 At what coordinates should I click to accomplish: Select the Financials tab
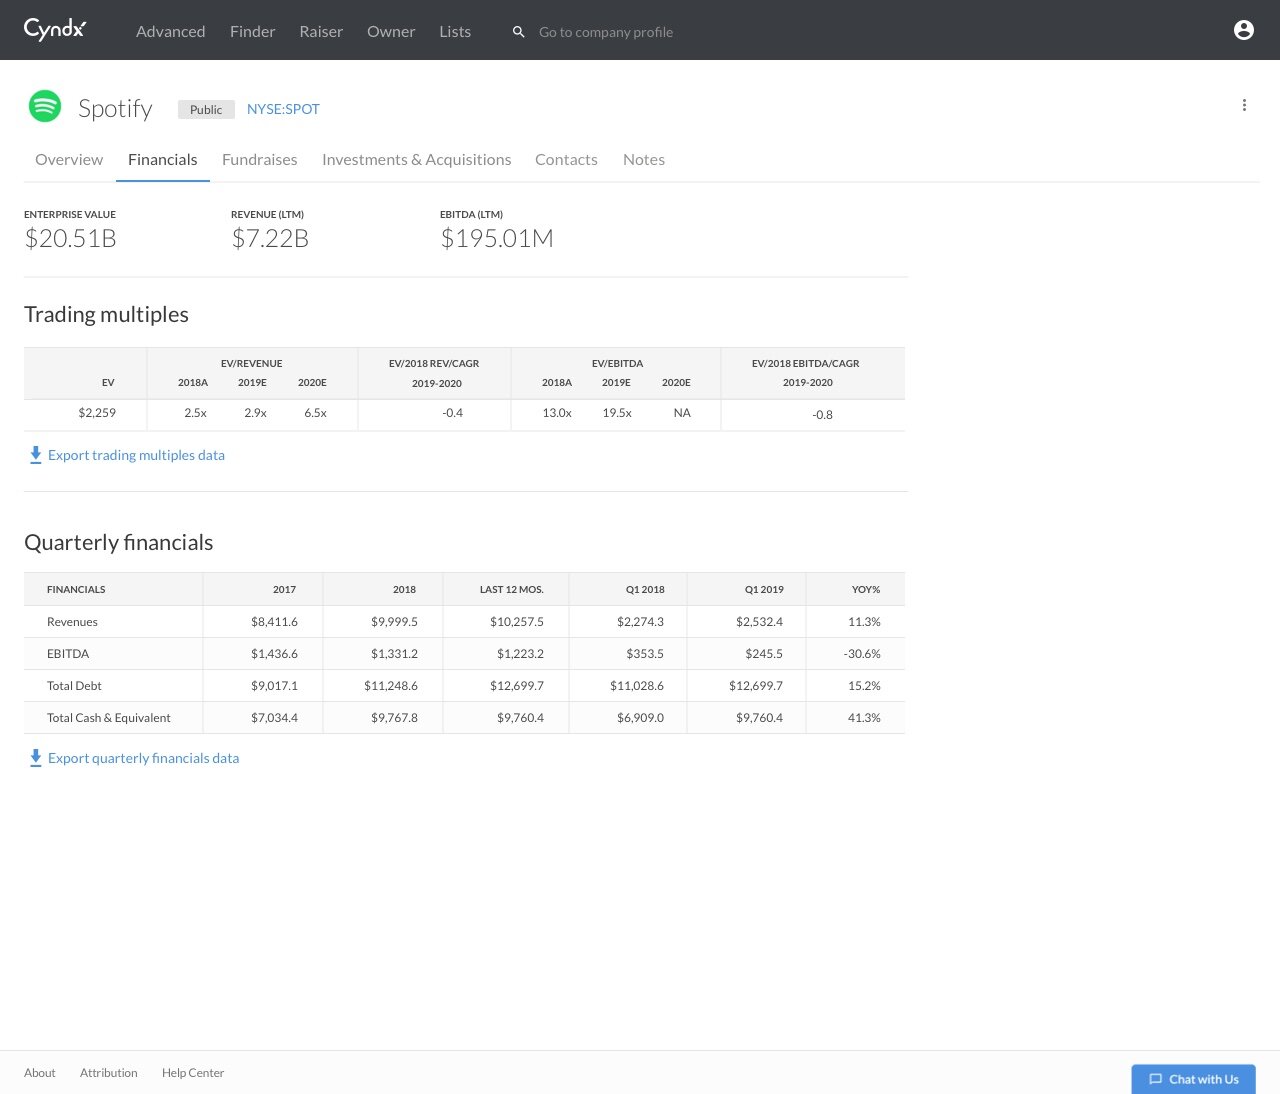[163, 159]
